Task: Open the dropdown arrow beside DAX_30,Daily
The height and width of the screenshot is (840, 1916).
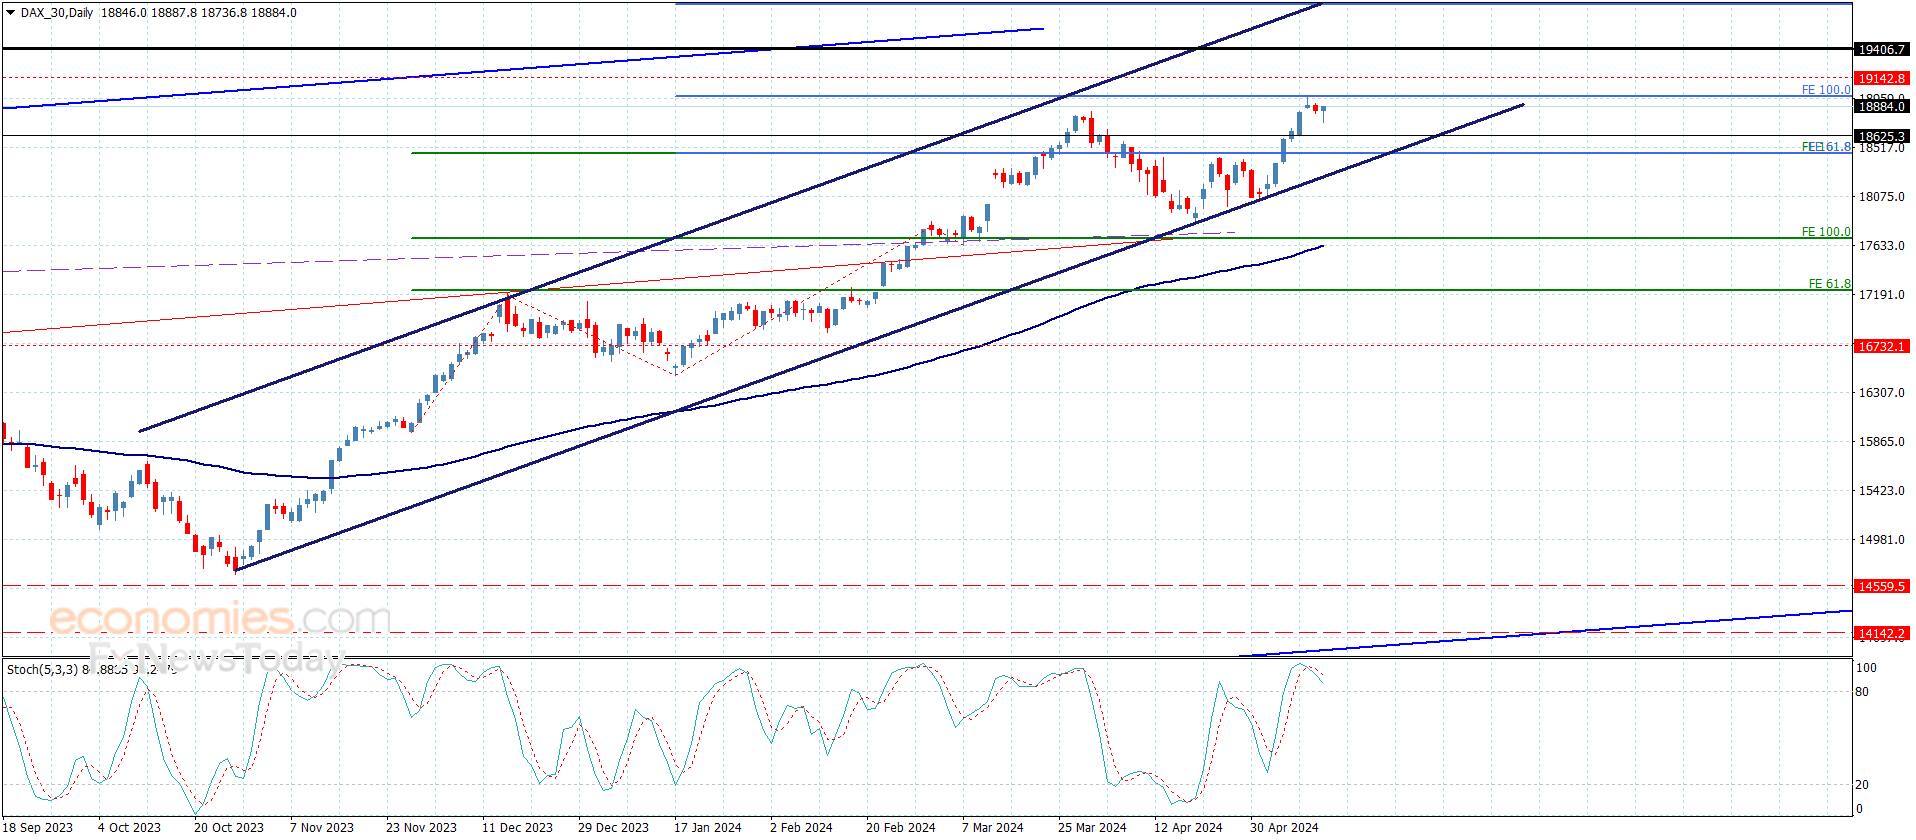Action: click(x=11, y=13)
